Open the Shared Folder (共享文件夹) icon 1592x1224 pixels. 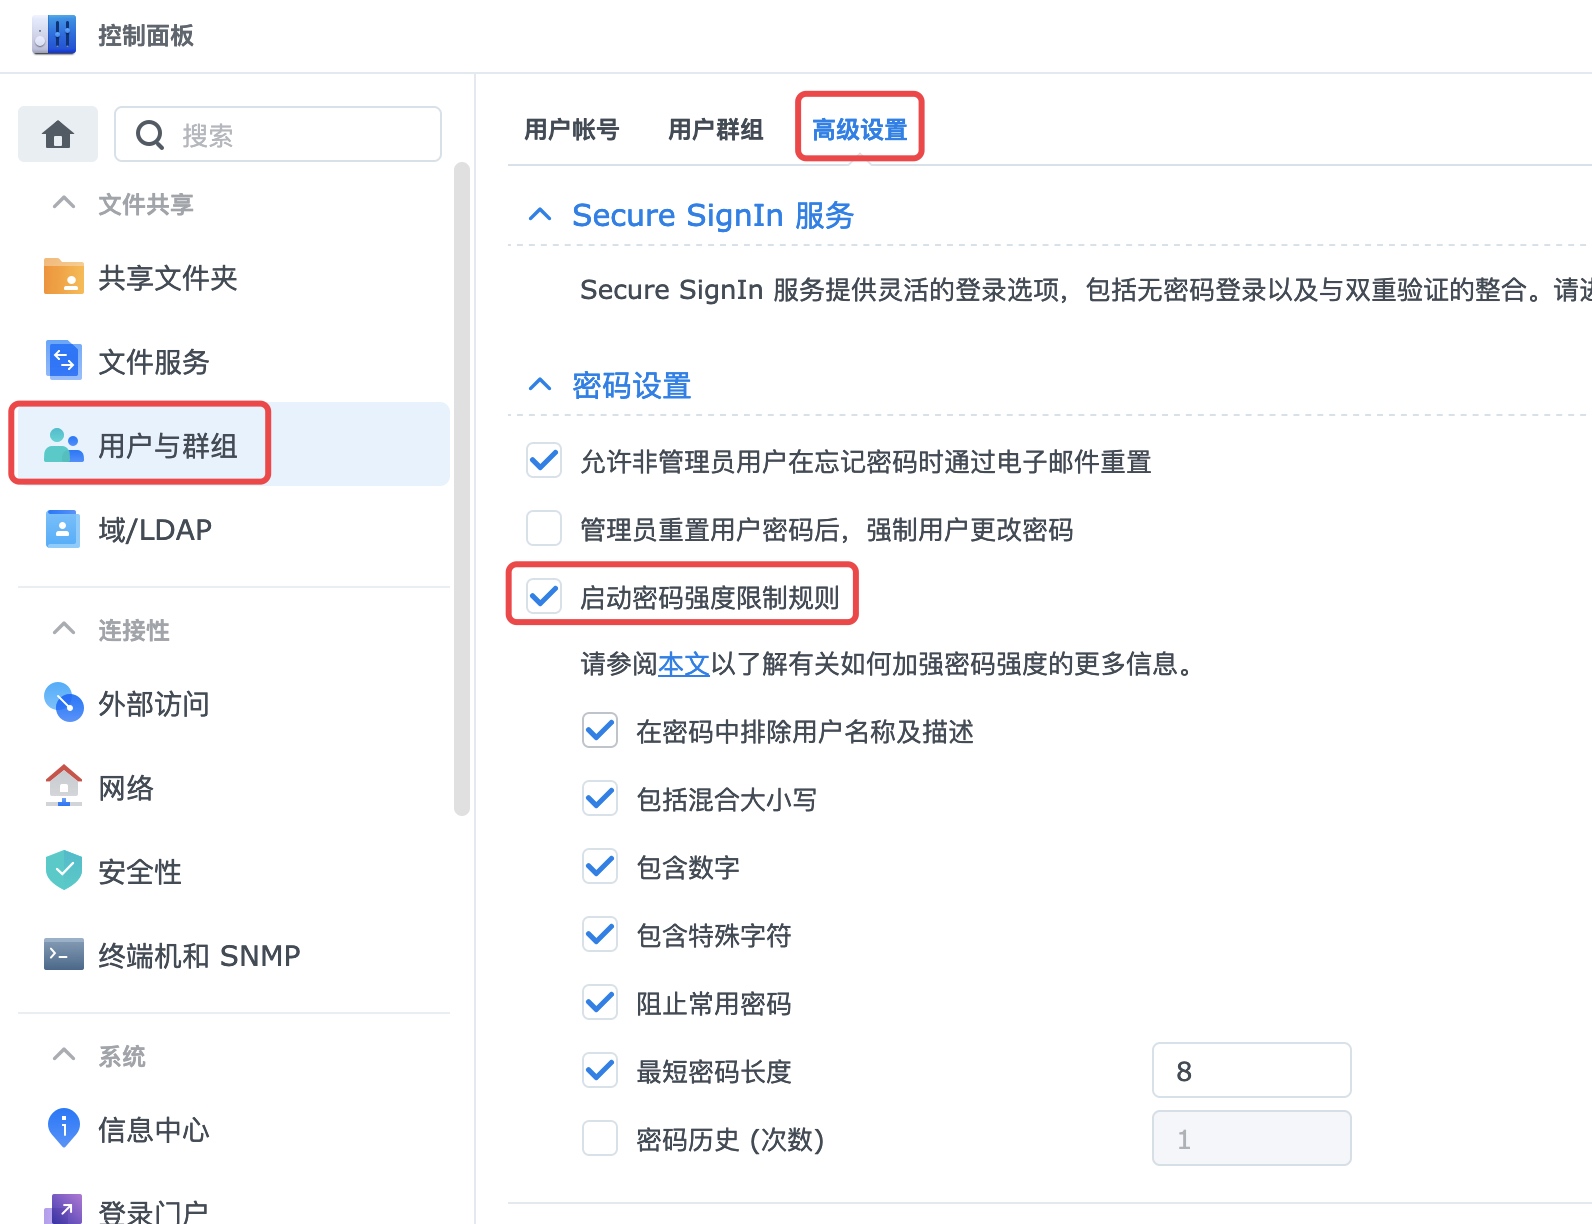64,277
